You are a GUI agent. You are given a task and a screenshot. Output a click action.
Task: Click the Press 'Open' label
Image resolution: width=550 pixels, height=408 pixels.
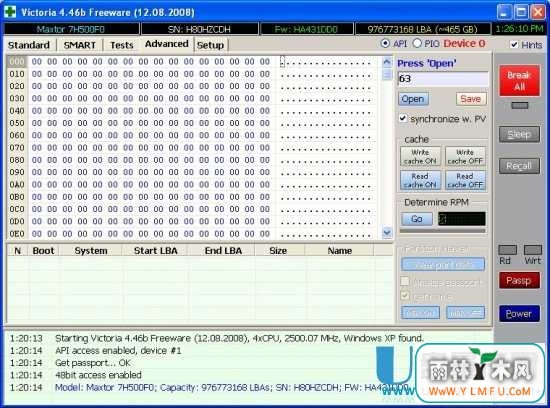[x=427, y=63]
